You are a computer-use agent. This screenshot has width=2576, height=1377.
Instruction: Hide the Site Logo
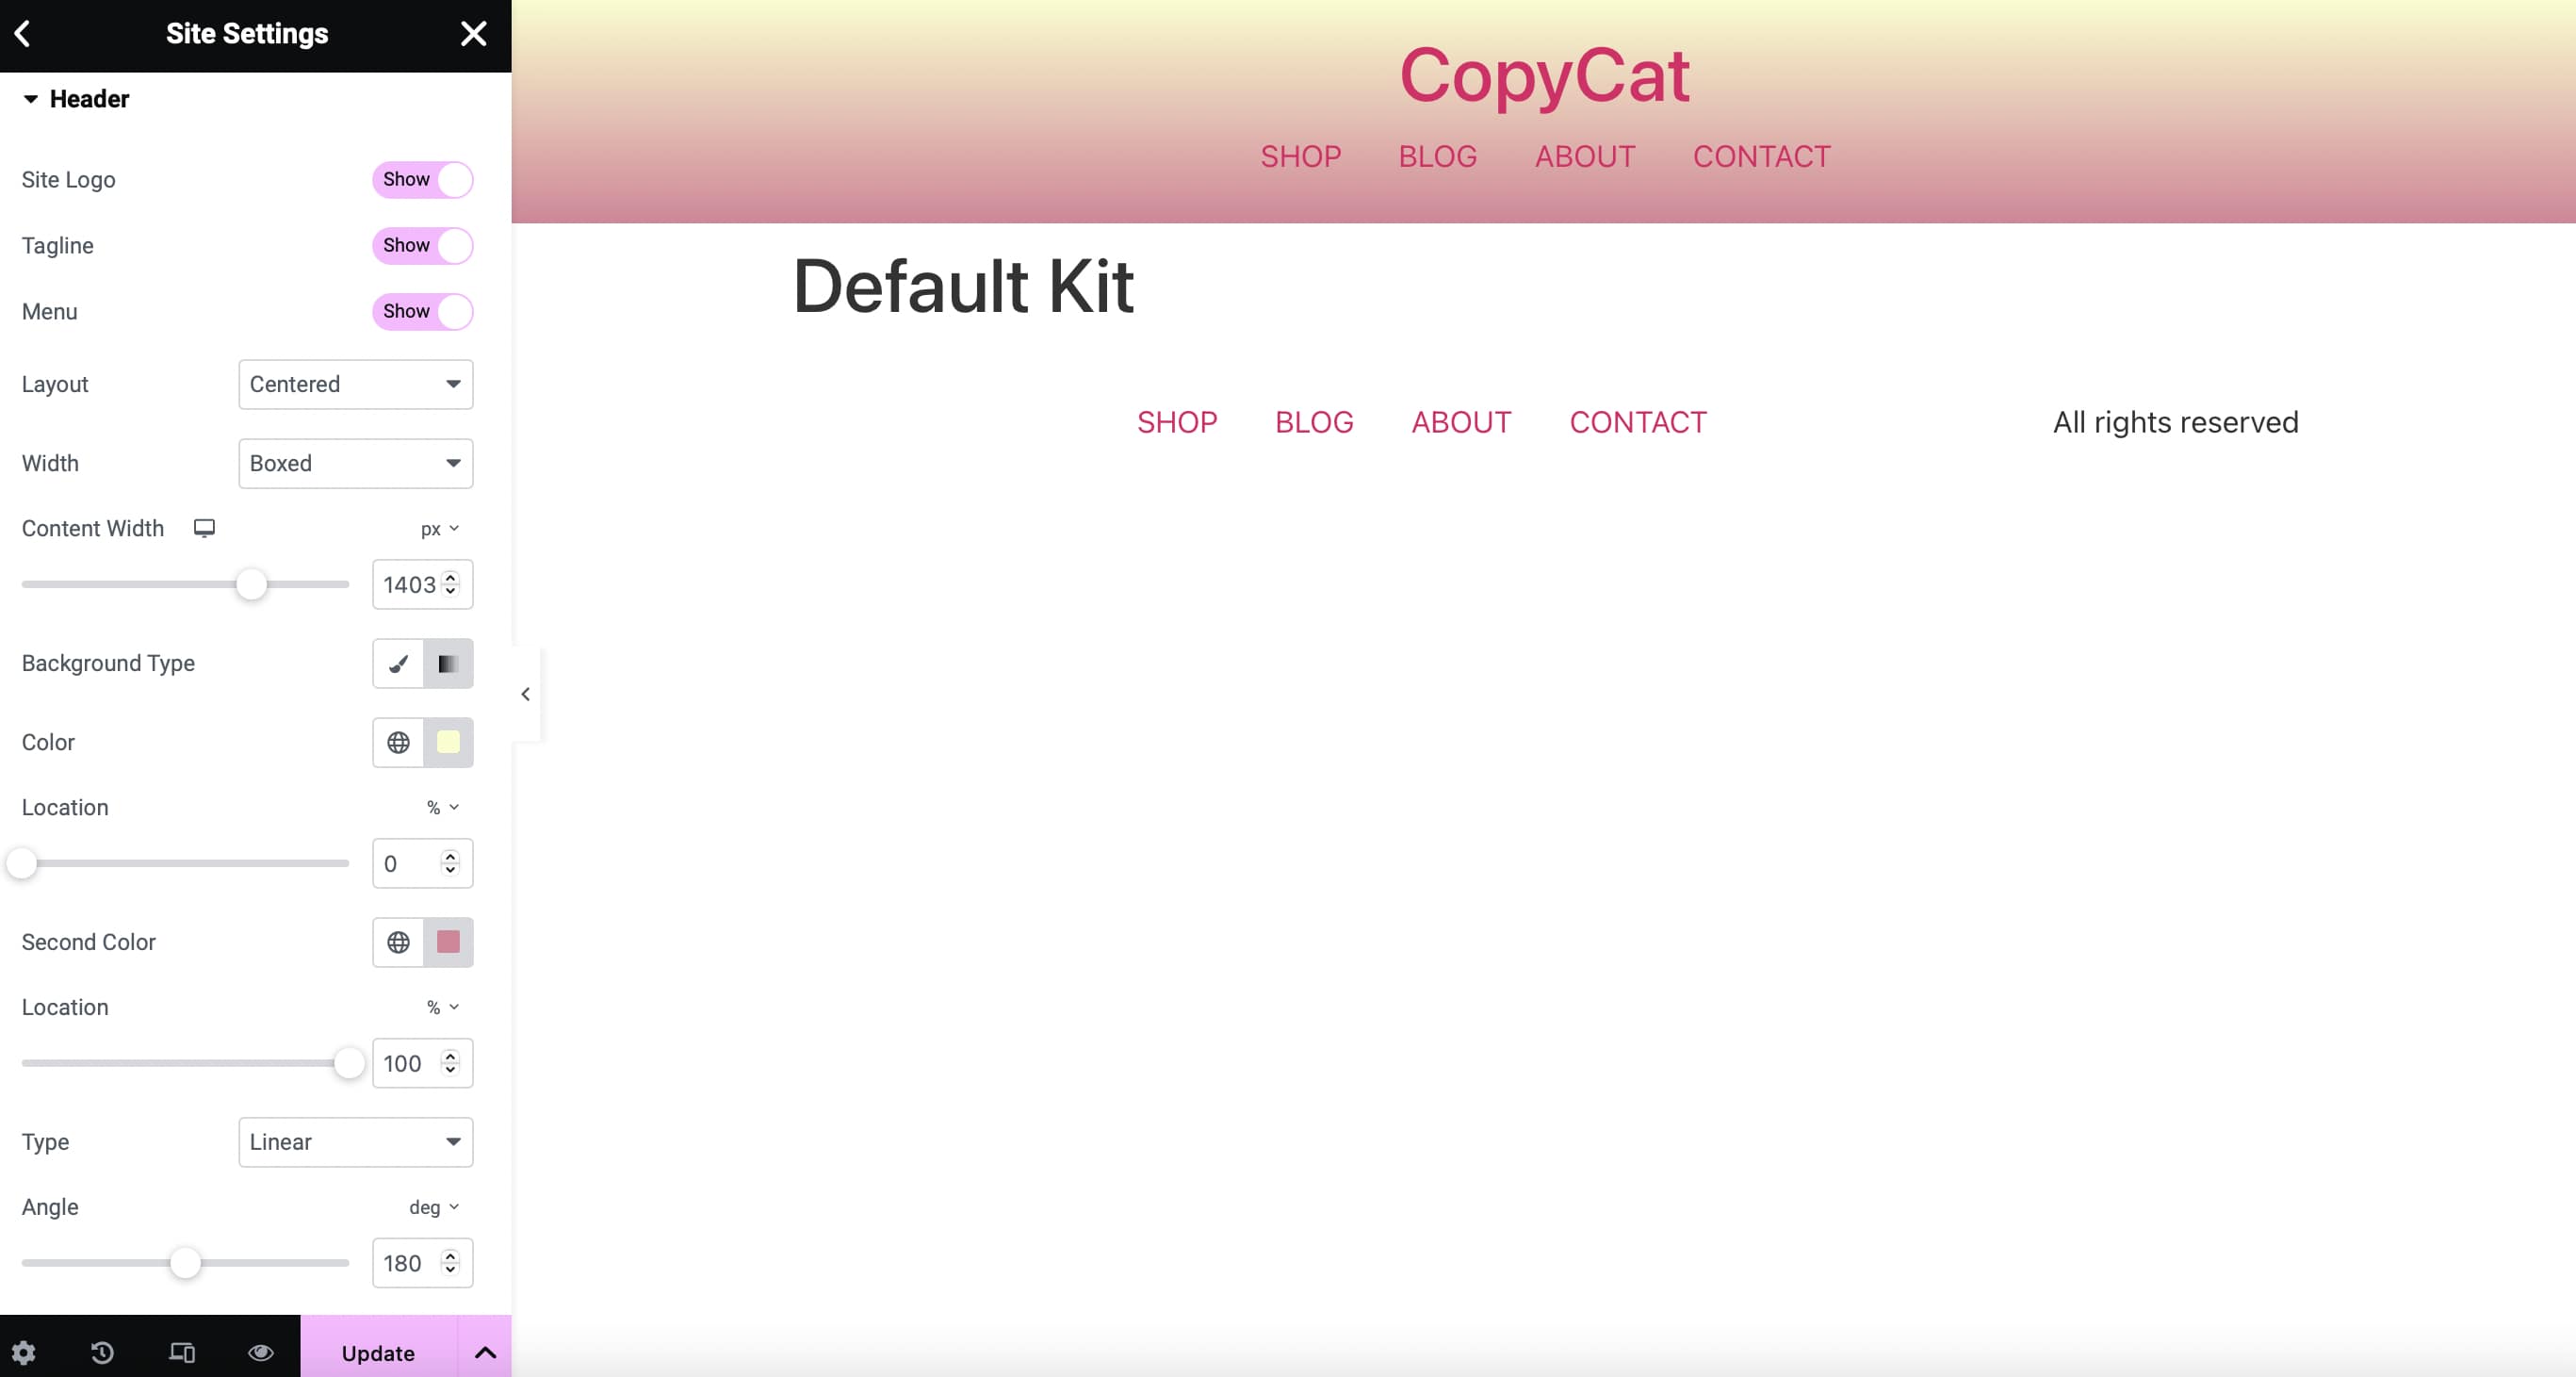tap(422, 180)
